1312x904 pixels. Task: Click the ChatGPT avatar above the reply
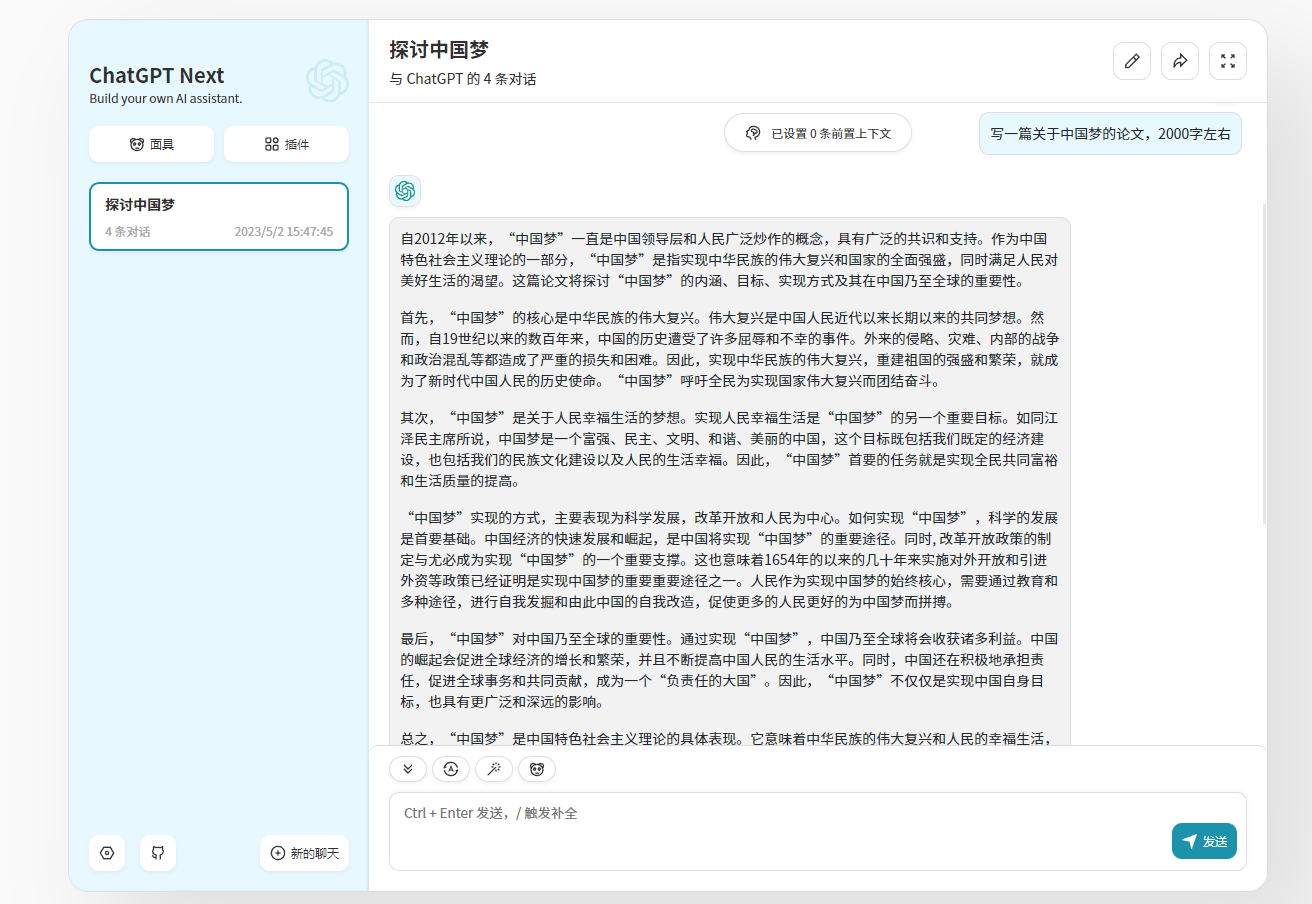[405, 191]
